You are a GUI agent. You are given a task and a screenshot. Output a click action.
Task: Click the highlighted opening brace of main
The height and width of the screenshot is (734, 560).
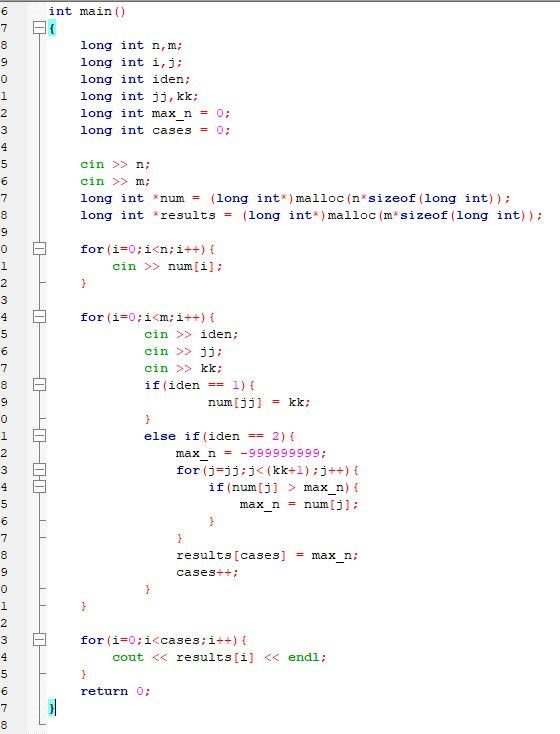click(52, 29)
